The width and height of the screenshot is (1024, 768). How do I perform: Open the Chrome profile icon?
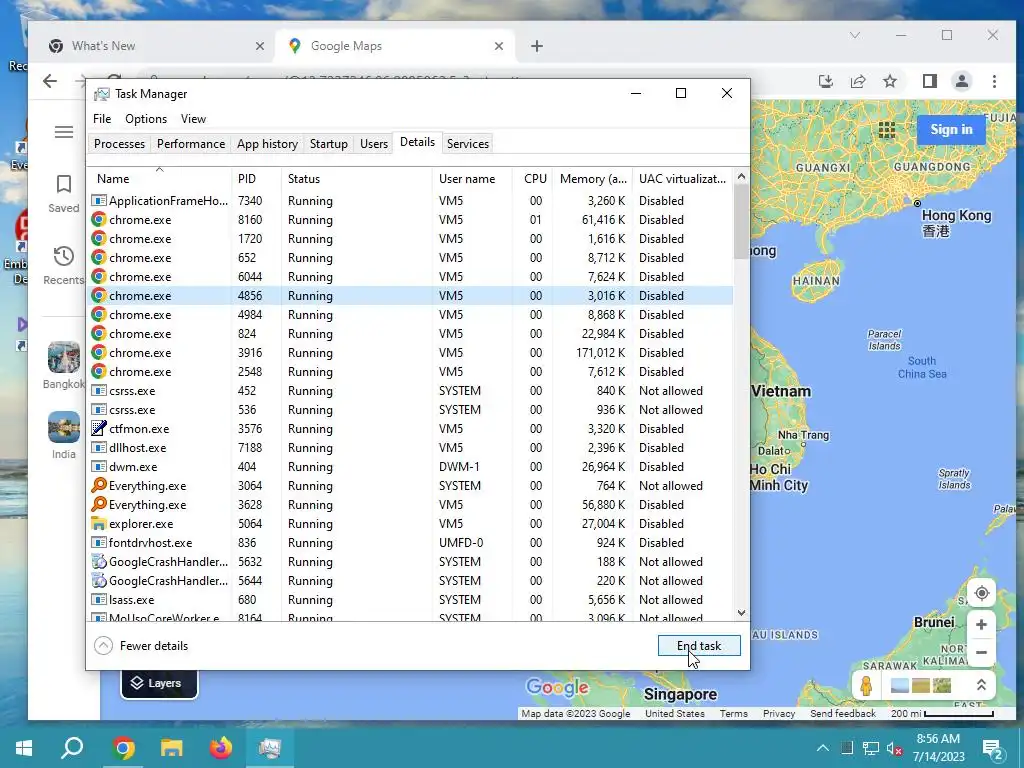point(962,81)
